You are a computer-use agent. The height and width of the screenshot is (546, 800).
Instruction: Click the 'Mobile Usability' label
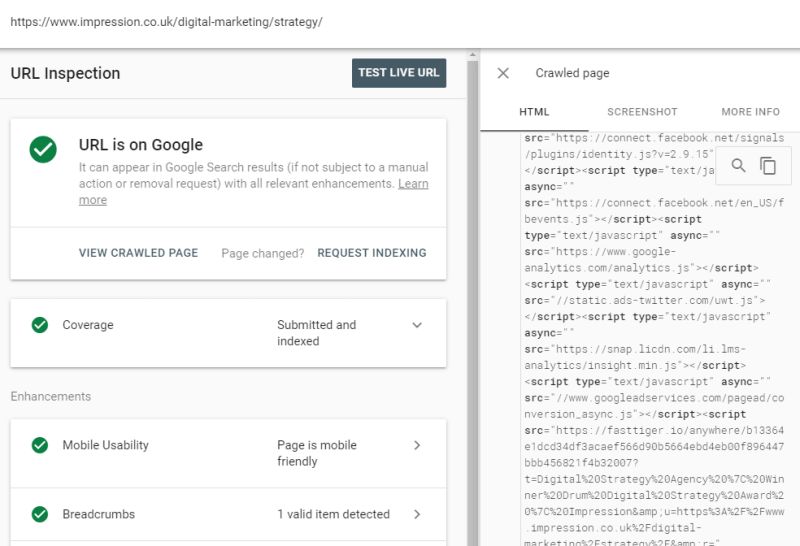tap(106, 445)
